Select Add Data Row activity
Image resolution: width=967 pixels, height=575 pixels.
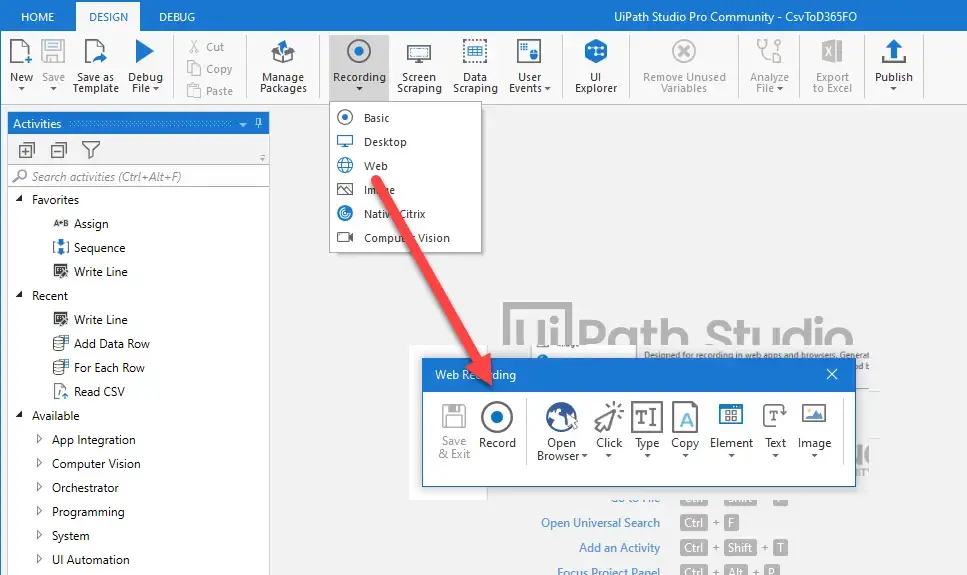click(101, 344)
